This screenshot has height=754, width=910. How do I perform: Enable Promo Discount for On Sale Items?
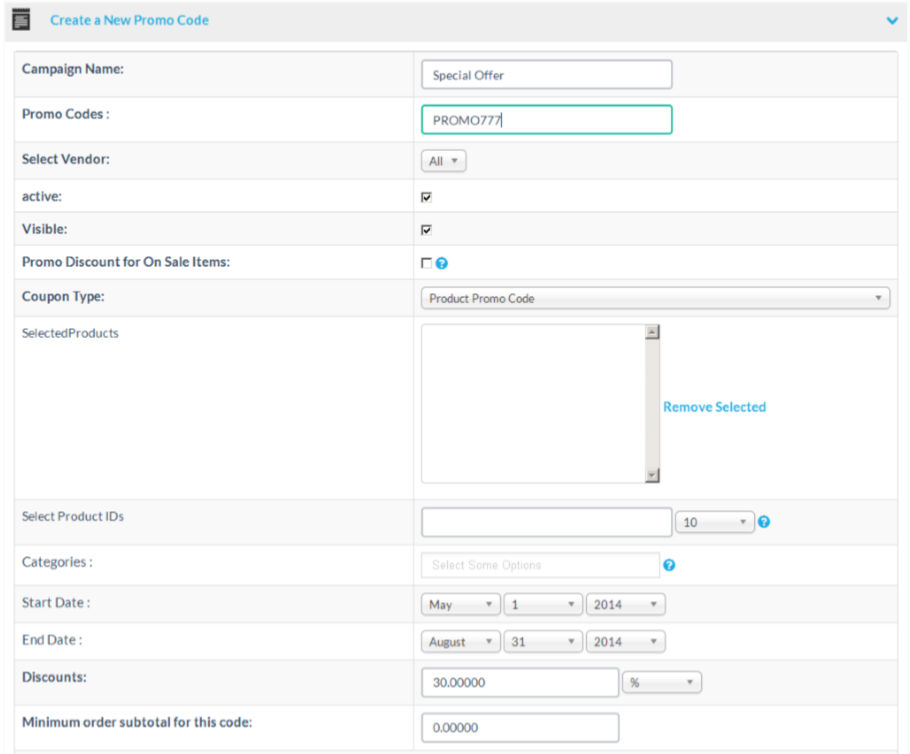(x=427, y=264)
